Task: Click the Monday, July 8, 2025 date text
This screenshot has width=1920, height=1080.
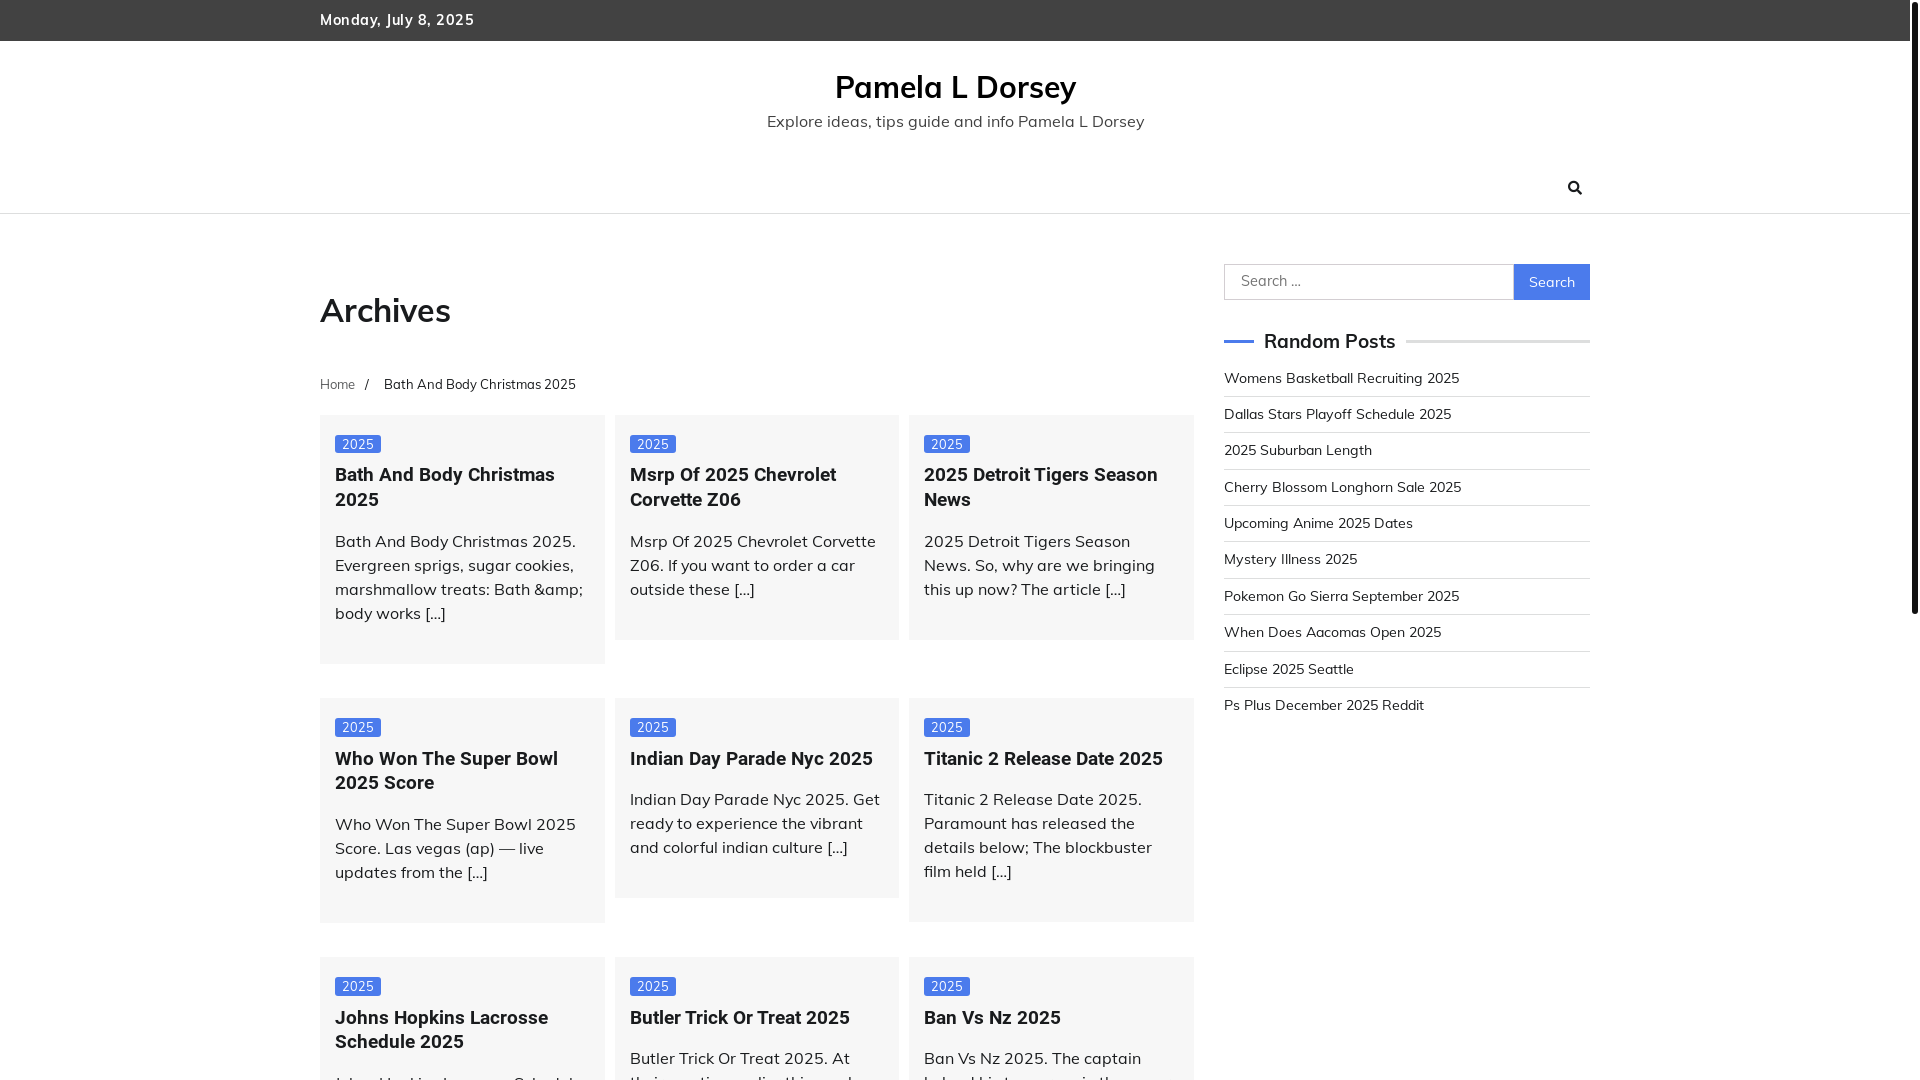Action: coord(397,20)
